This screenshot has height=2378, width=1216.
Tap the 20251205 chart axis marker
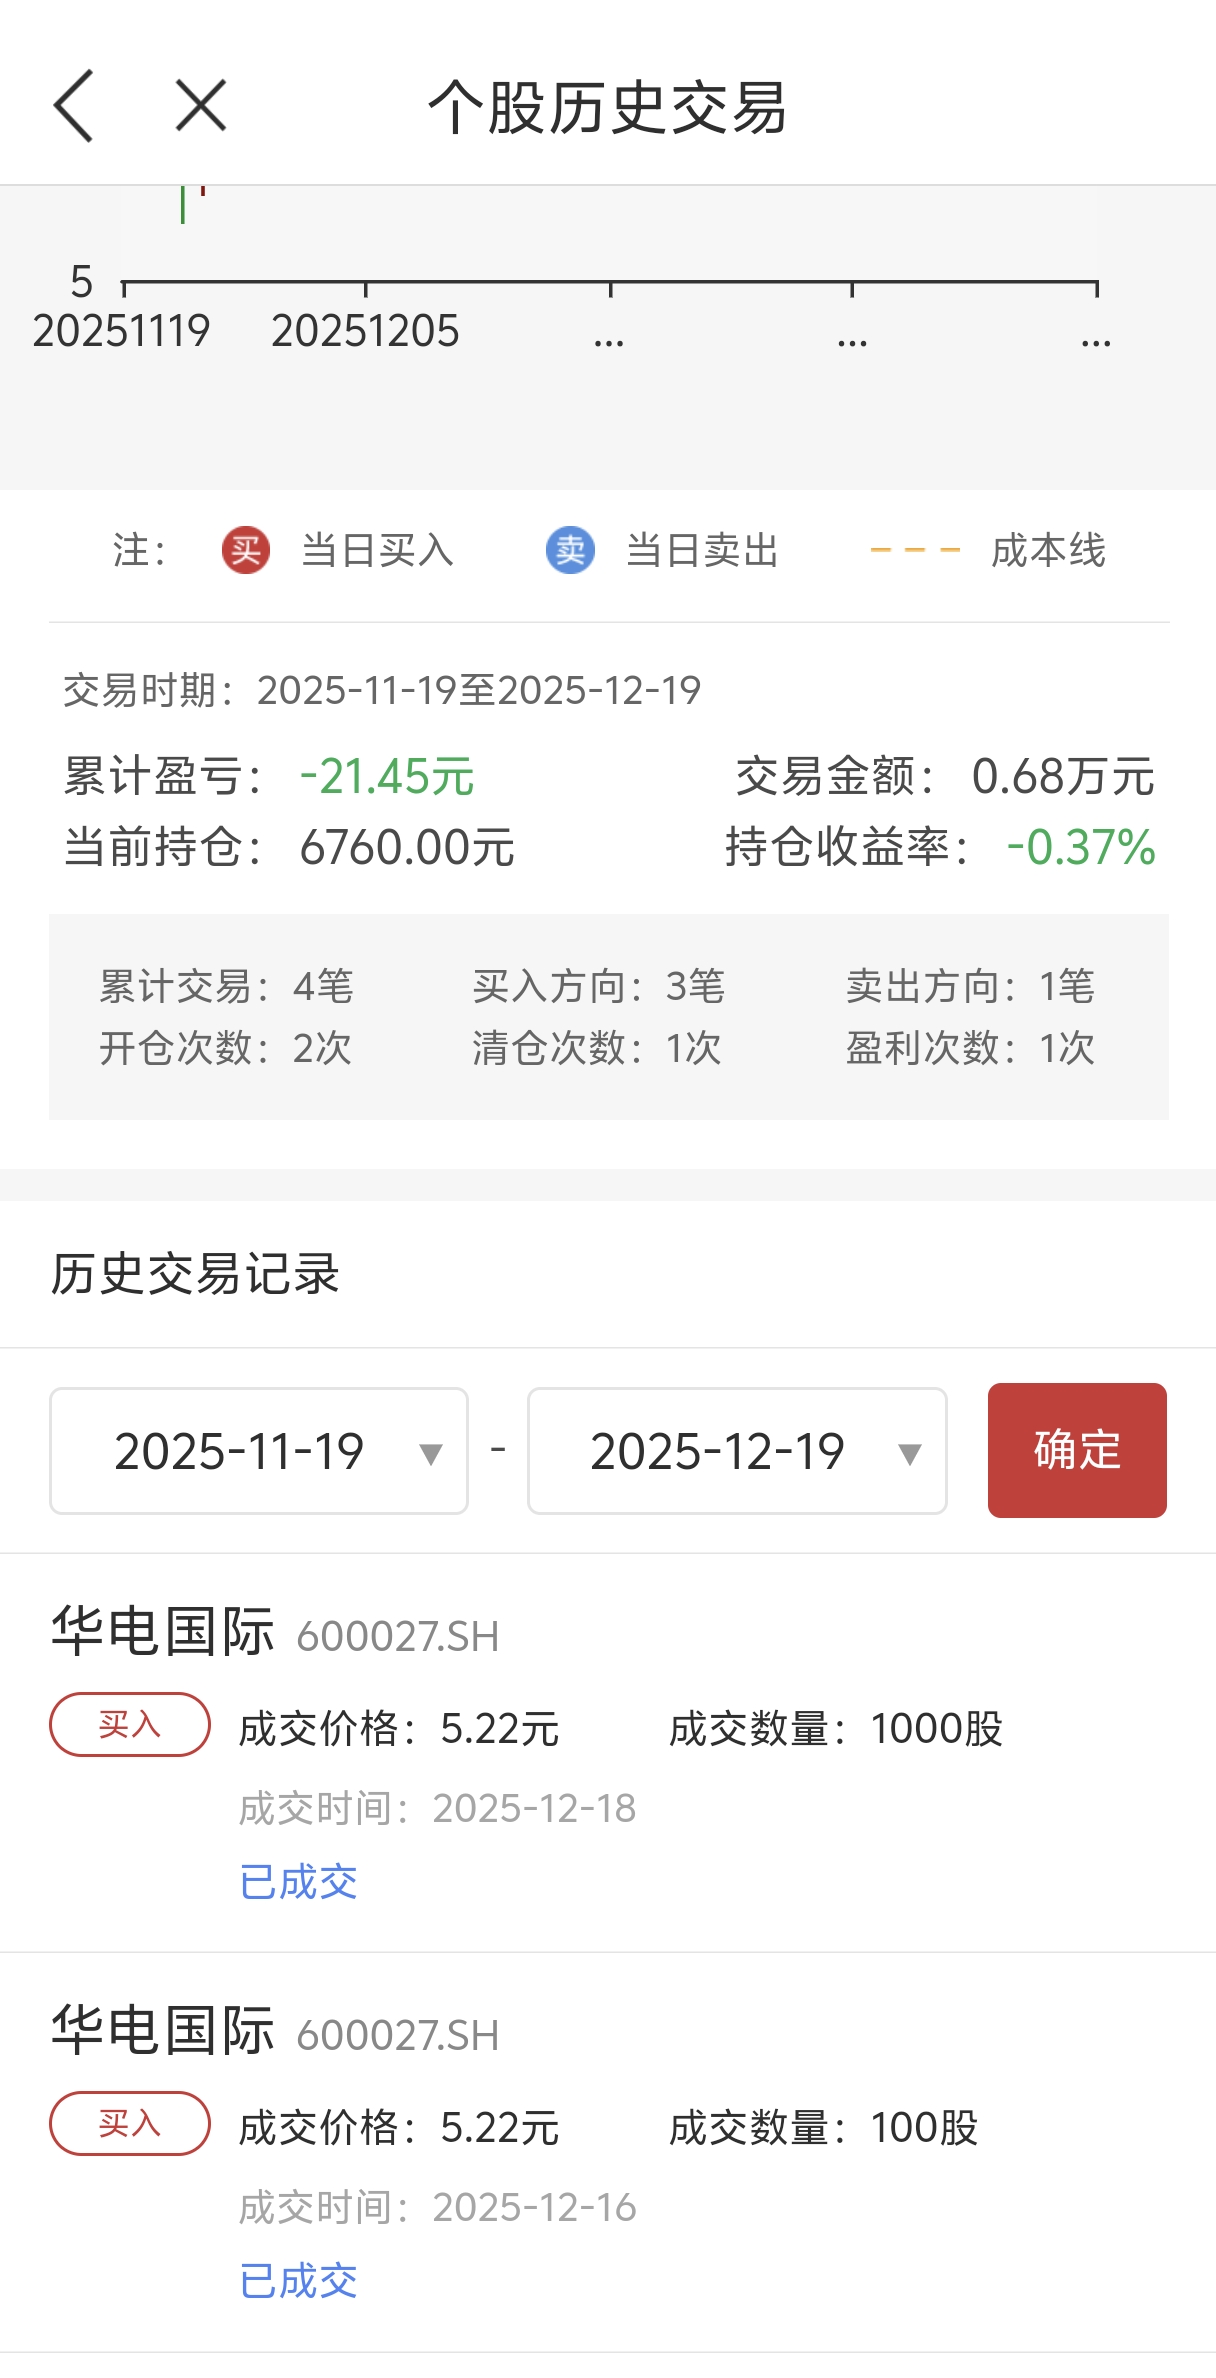365,331
